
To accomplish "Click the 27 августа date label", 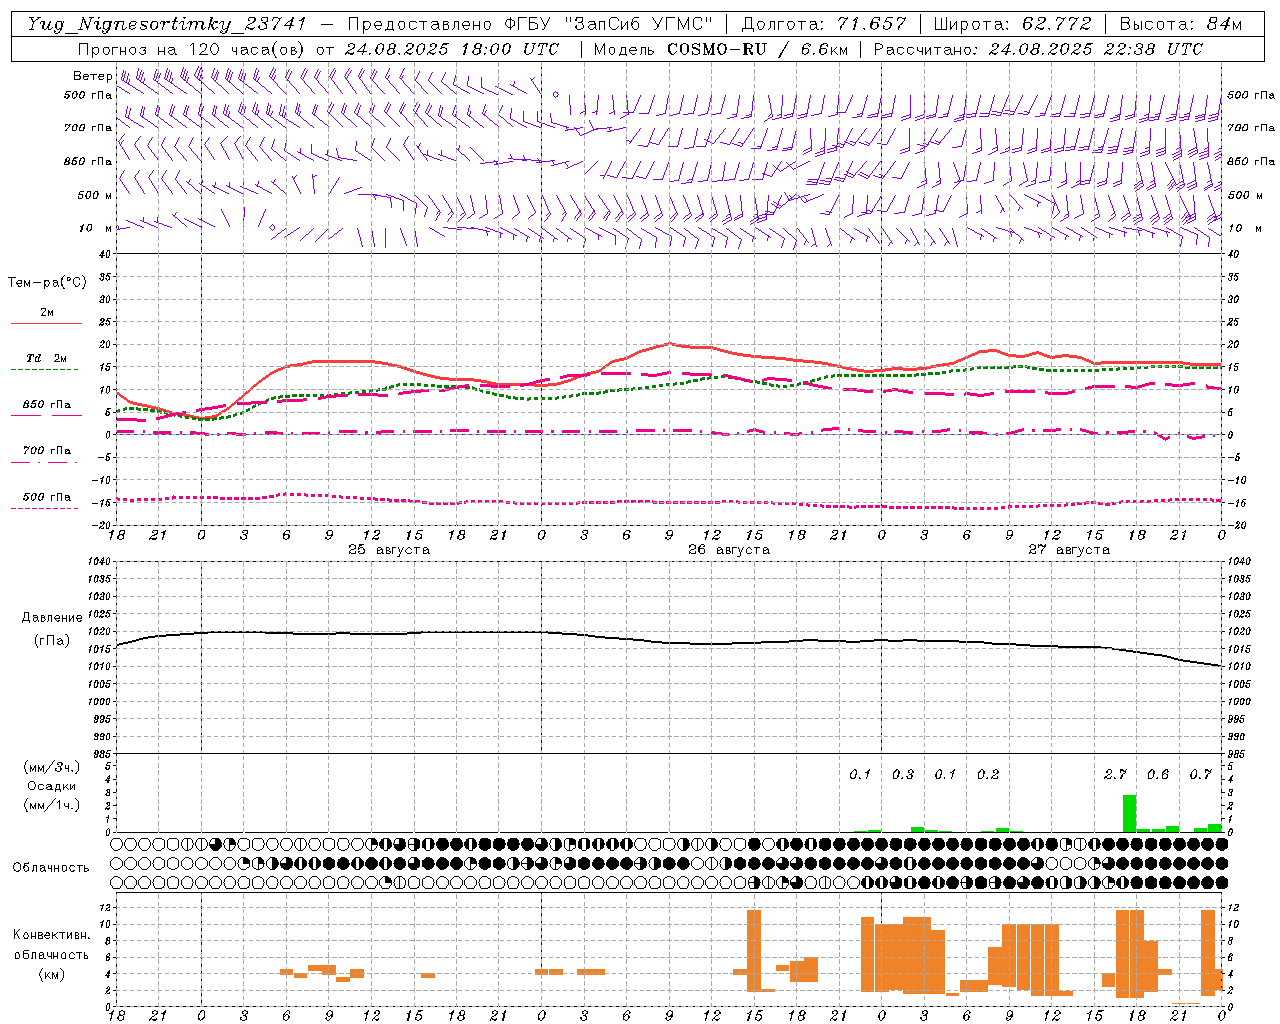I will pyautogui.click(x=1069, y=550).
